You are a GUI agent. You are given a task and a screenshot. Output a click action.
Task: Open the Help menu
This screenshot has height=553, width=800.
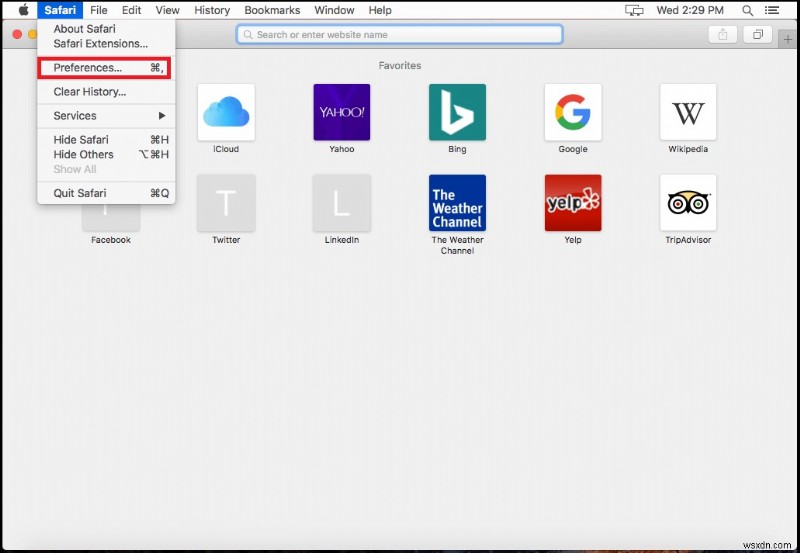pyautogui.click(x=380, y=10)
